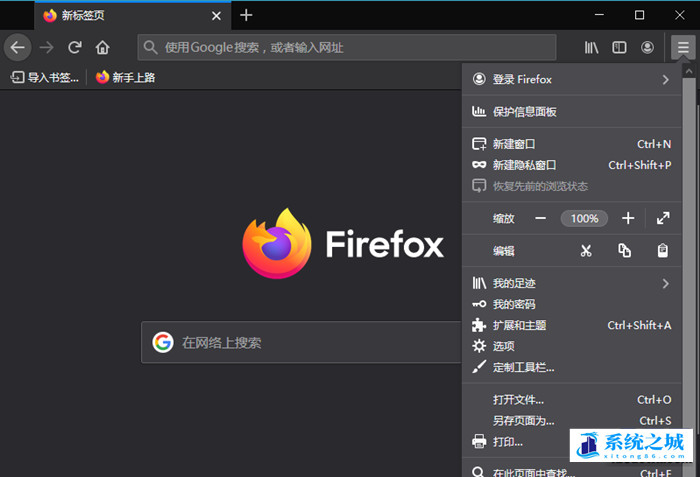Viewport: 700px width, 477px height.
Task: Click the copy icon in edit row
Action: [x=625, y=251]
